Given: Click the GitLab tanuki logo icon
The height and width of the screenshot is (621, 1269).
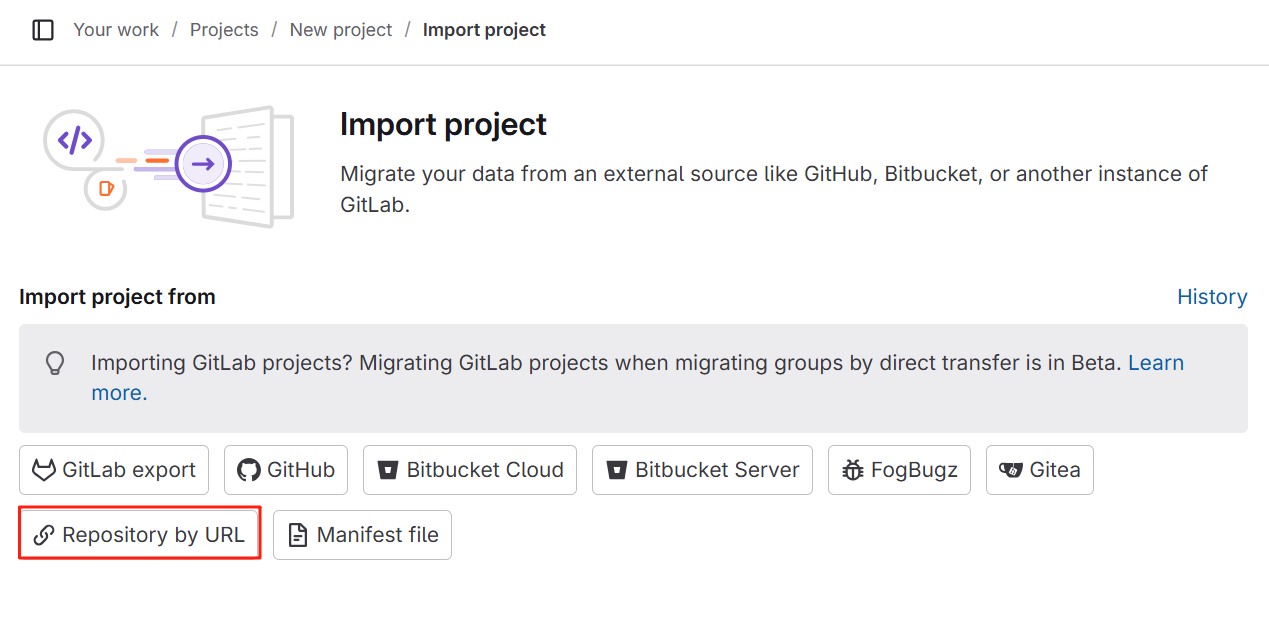Looking at the screenshot, I should pyautogui.click(x=43, y=470).
